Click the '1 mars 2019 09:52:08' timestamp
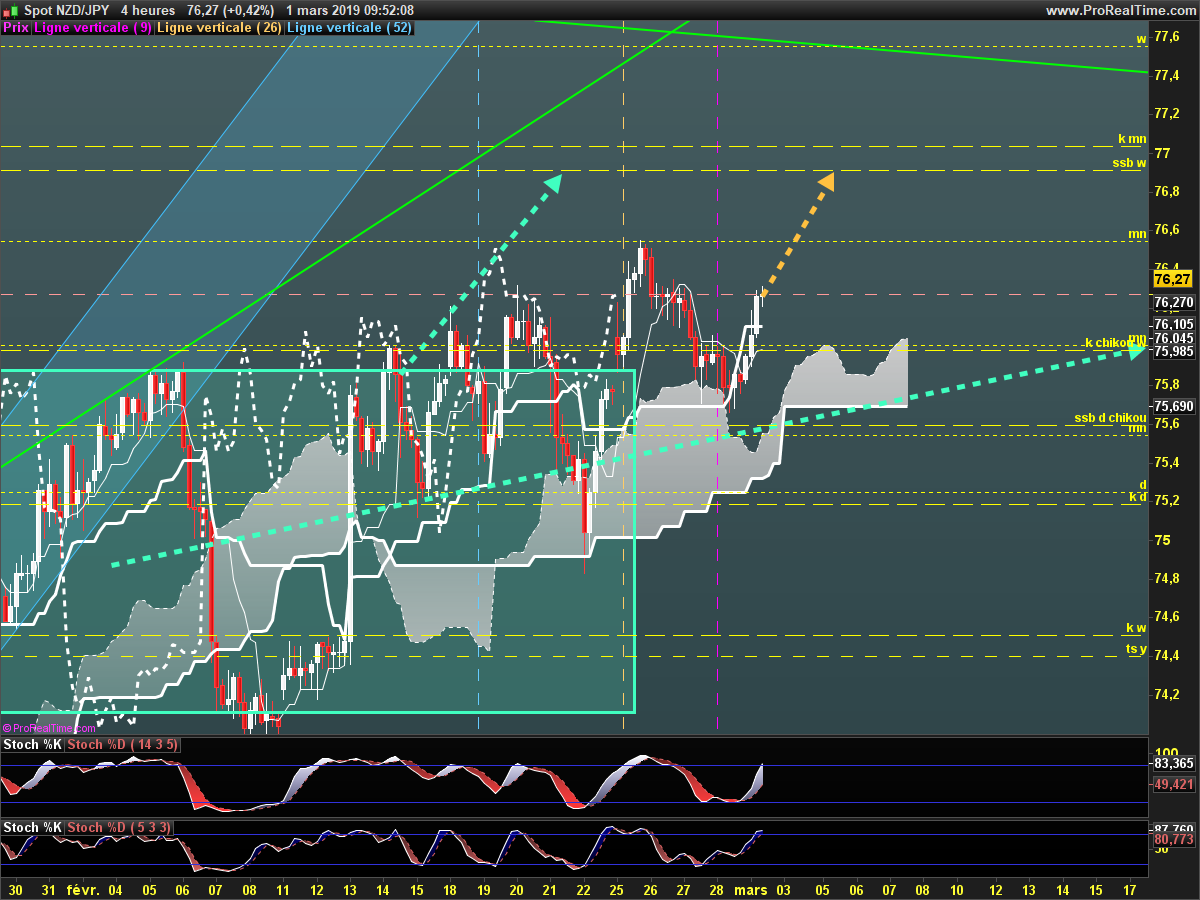Screen dimensions: 1200x900 pos(350,11)
